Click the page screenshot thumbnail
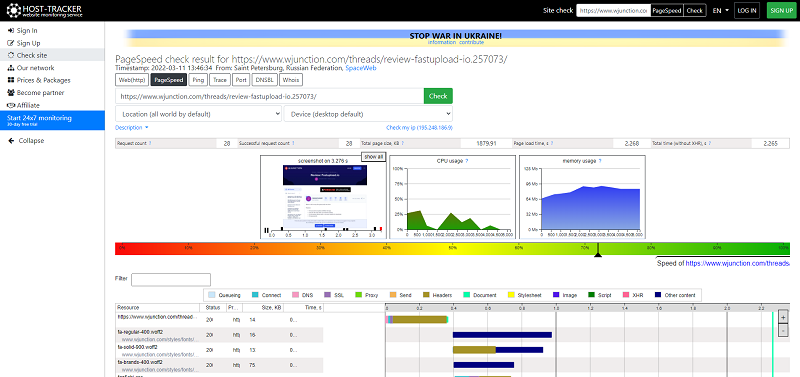The height and width of the screenshot is (377, 800). click(324, 196)
